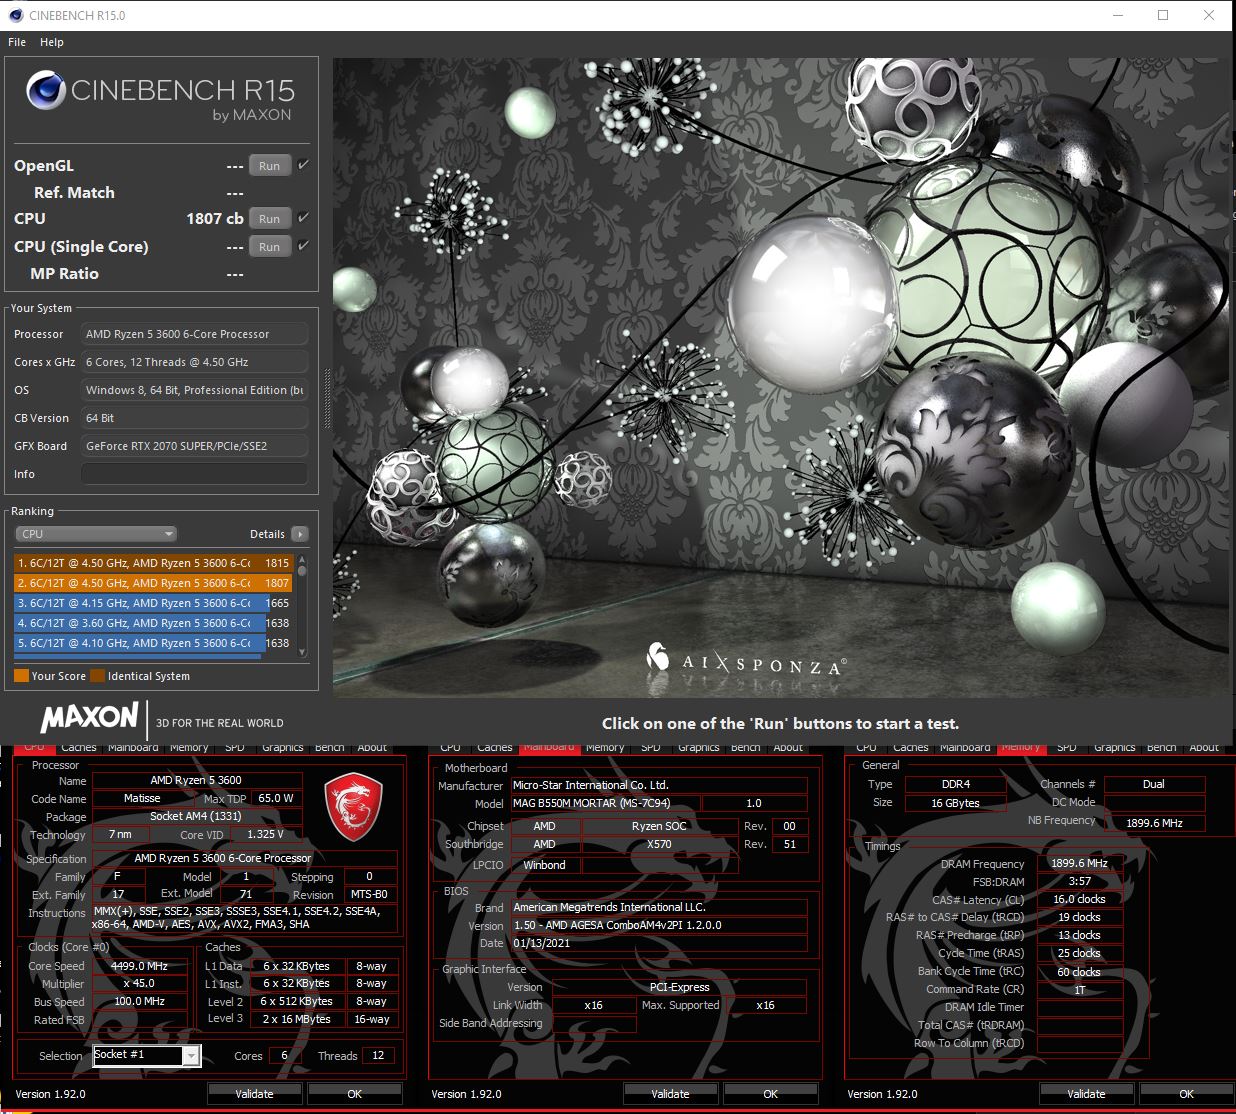The height and width of the screenshot is (1114, 1236).
Task: Click the OS field showing Windows 8
Action: (194, 390)
